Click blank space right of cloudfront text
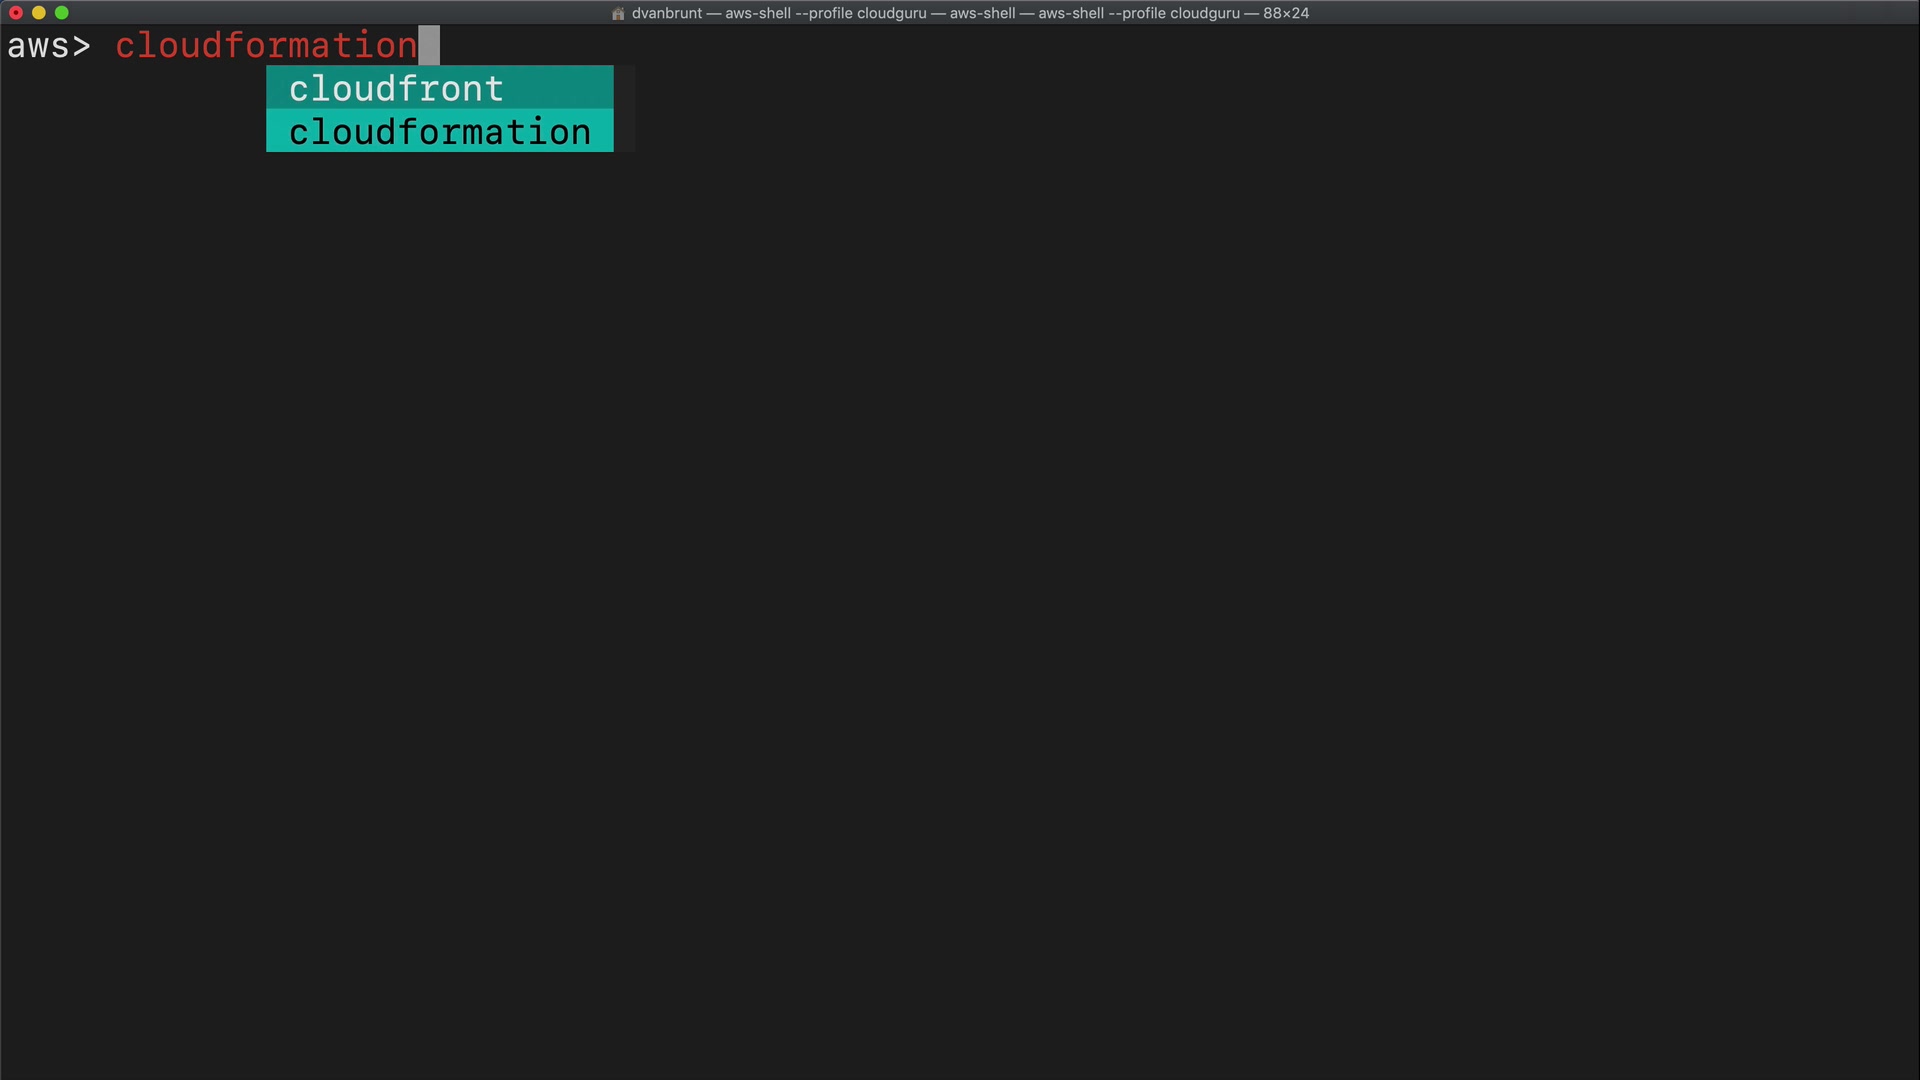This screenshot has width=1920, height=1080. click(x=560, y=88)
